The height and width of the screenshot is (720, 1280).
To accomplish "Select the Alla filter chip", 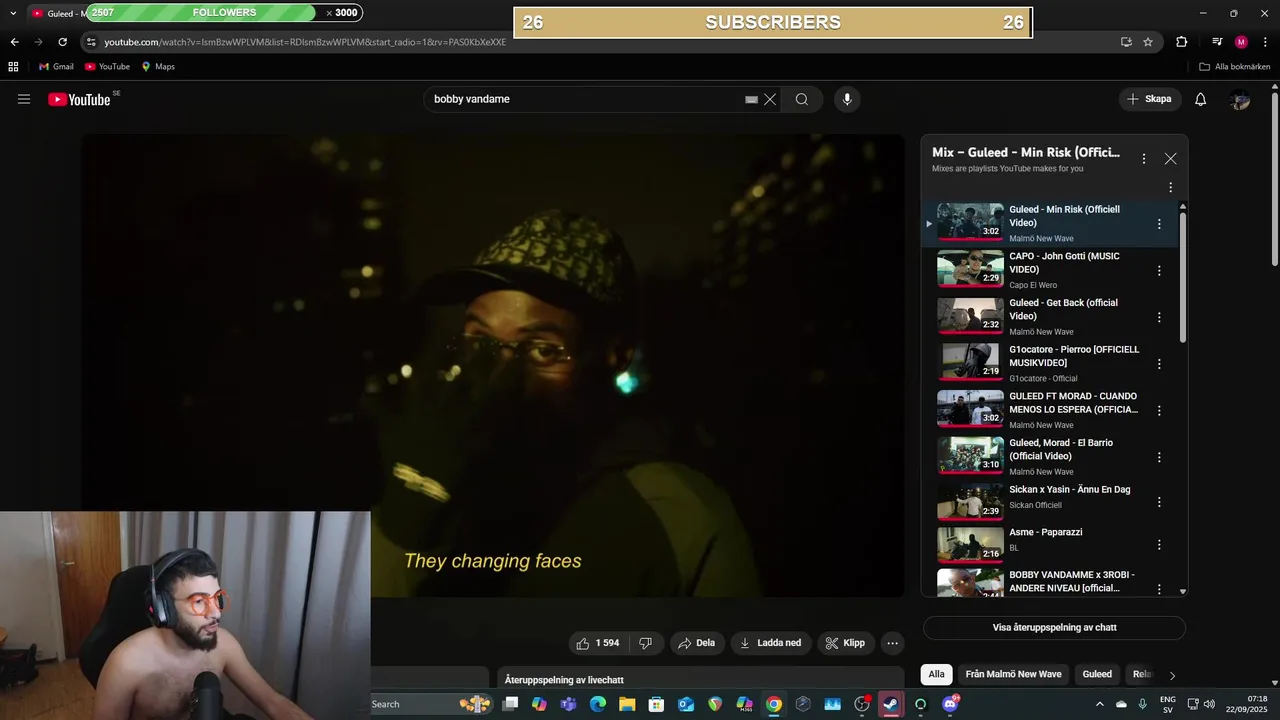I will click(936, 674).
